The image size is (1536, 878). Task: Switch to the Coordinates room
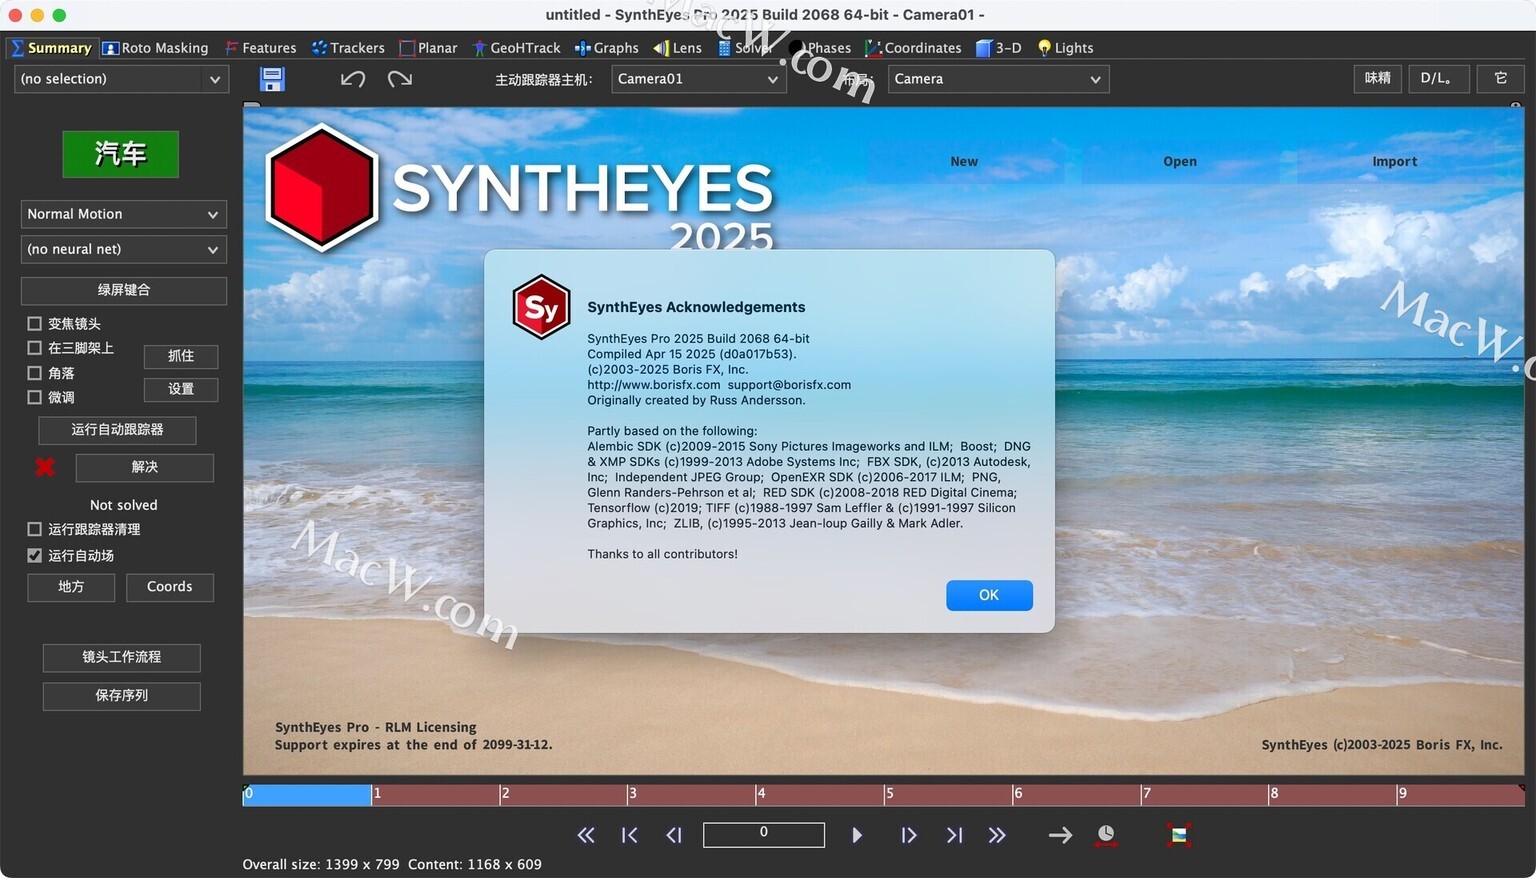tap(913, 48)
